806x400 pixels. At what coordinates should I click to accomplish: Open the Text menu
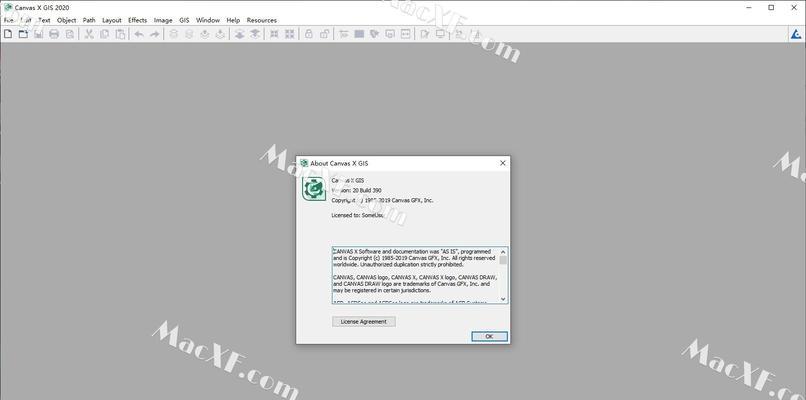[x=45, y=20]
